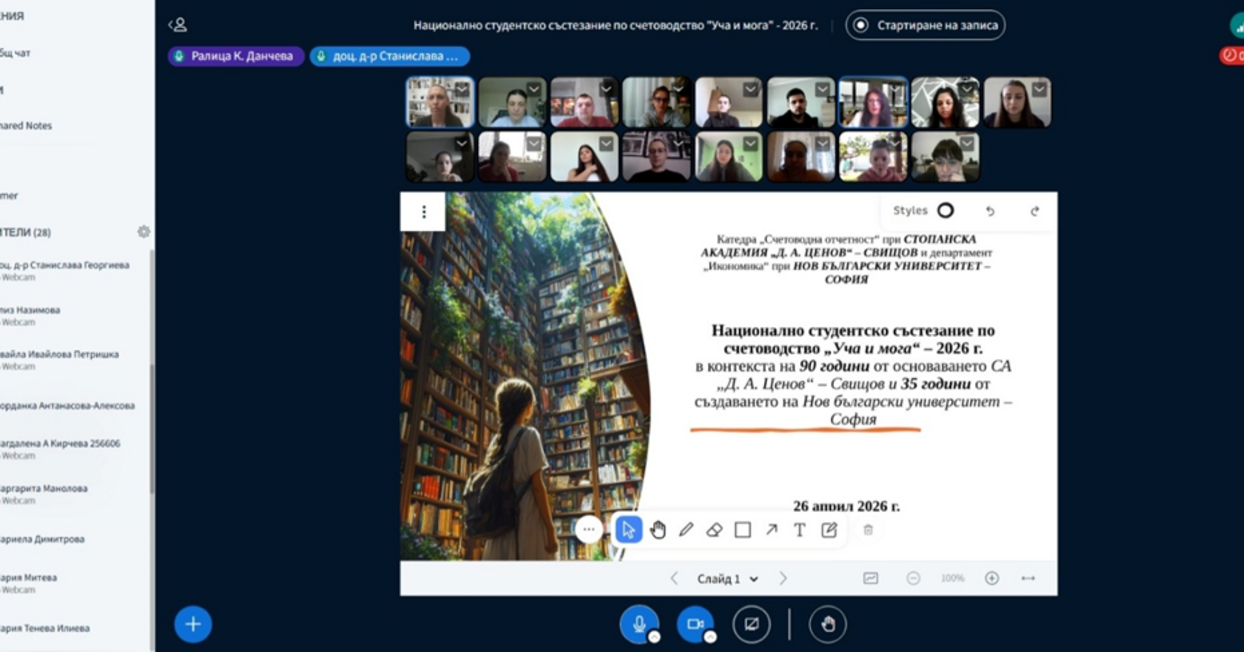Image resolution: width=1244 pixels, height=652 pixels.
Task: Select the Arrow drawing tool
Action: [772, 530]
